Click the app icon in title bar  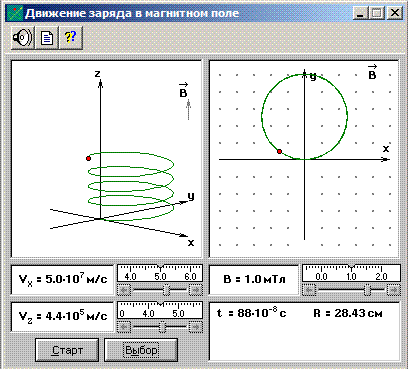(14, 13)
